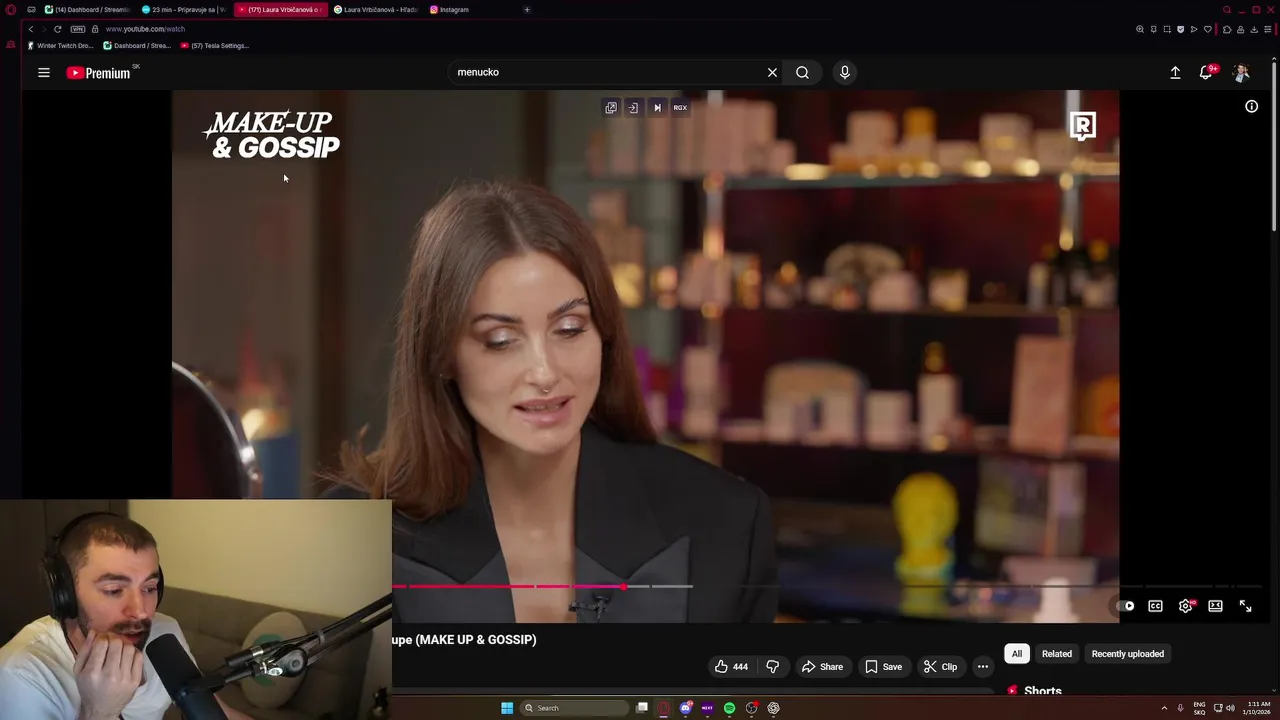Switch to the Google Laura Vrbičanová tab
The width and height of the screenshot is (1280, 720).
pos(376,10)
